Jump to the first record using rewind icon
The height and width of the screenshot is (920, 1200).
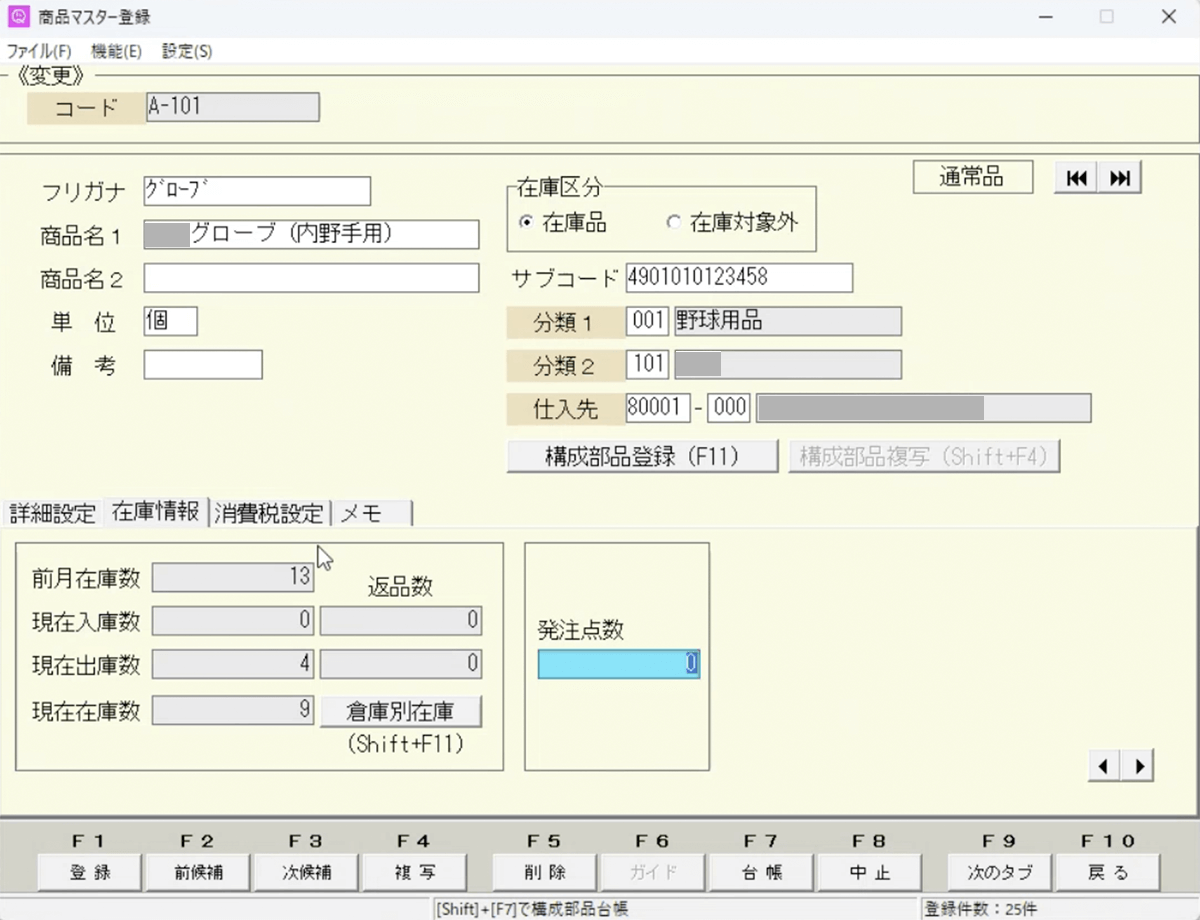(x=1077, y=178)
